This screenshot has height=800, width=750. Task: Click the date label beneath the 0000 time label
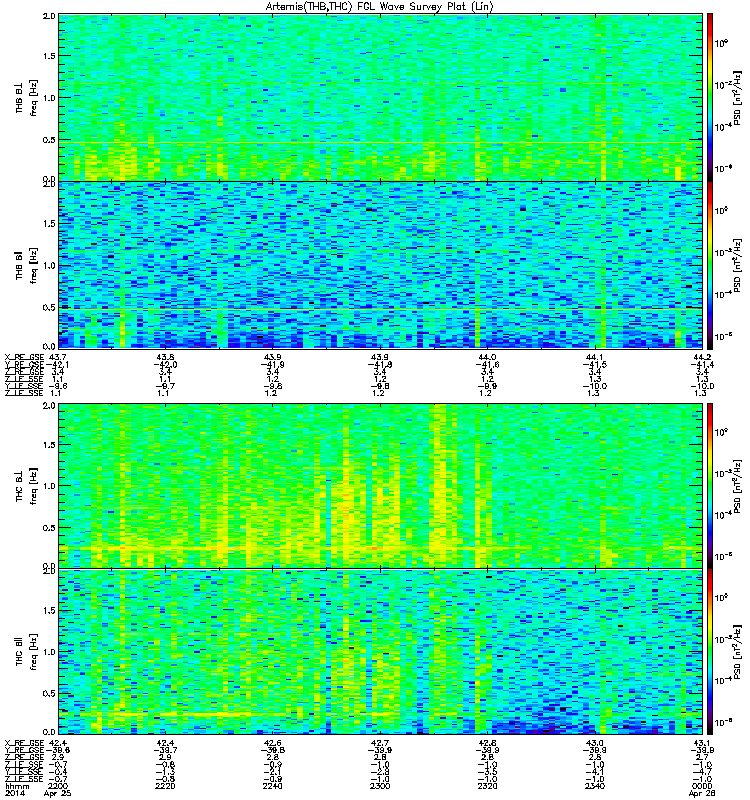(x=702, y=793)
